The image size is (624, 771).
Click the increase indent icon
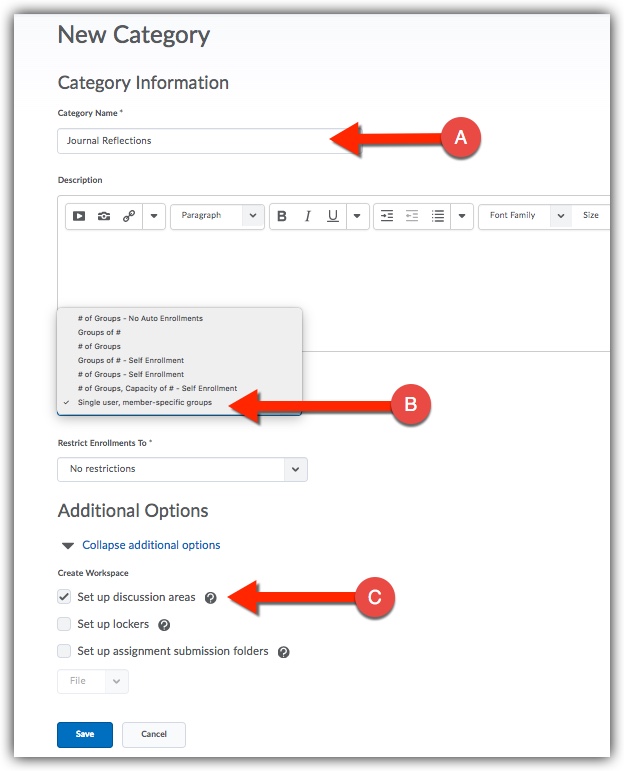pyautogui.click(x=387, y=216)
